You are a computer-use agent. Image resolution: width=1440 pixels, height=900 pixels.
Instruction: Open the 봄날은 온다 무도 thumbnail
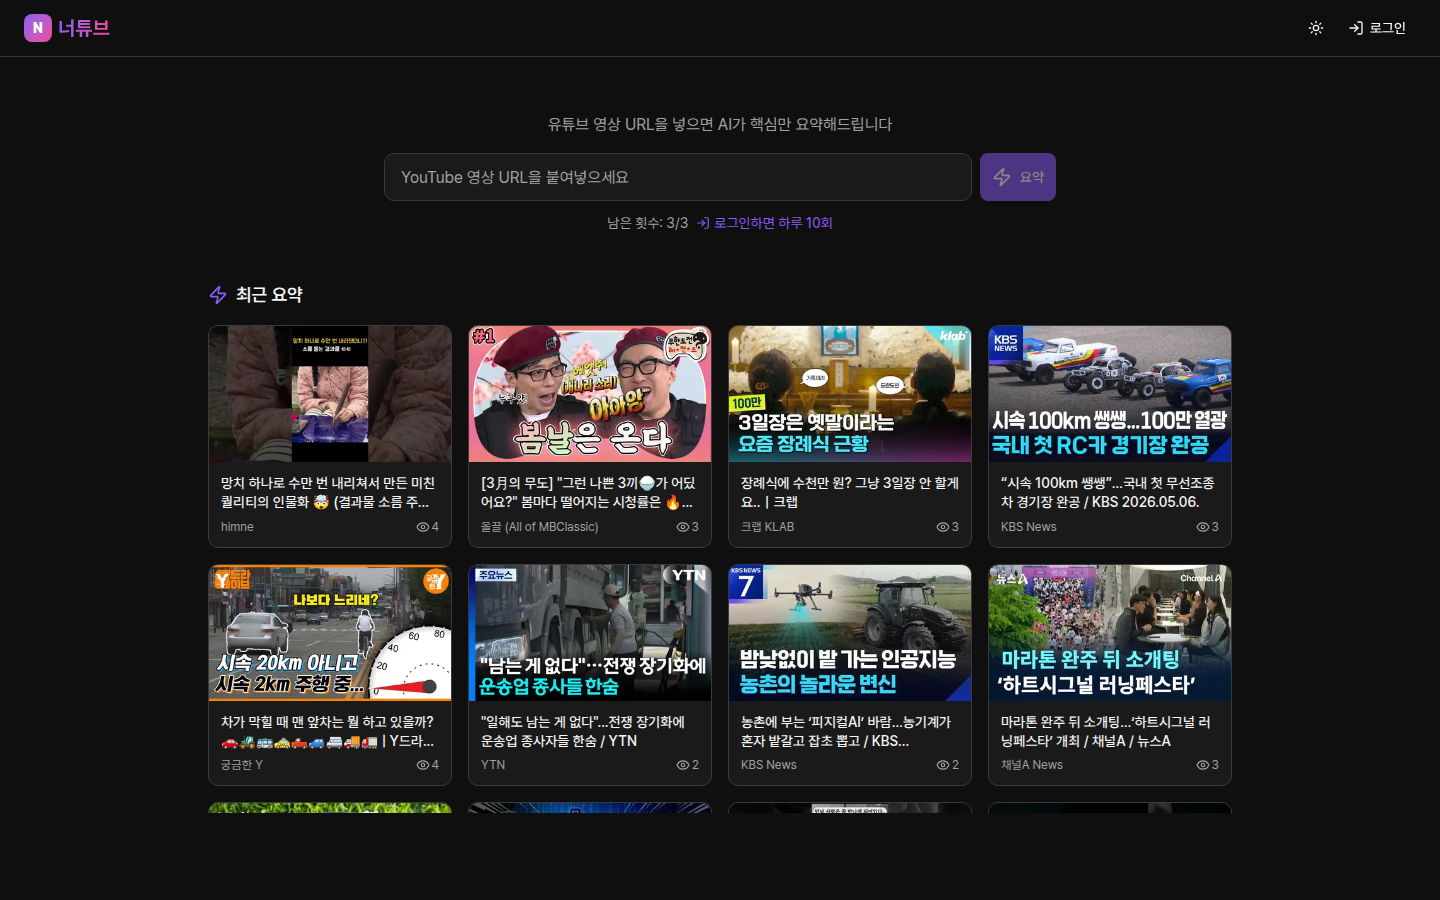pyautogui.click(x=590, y=394)
